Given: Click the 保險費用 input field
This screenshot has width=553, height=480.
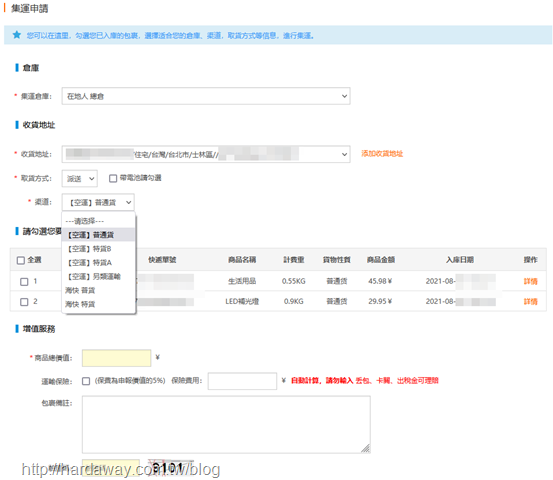Looking at the screenshot, I should pos(242,381).
